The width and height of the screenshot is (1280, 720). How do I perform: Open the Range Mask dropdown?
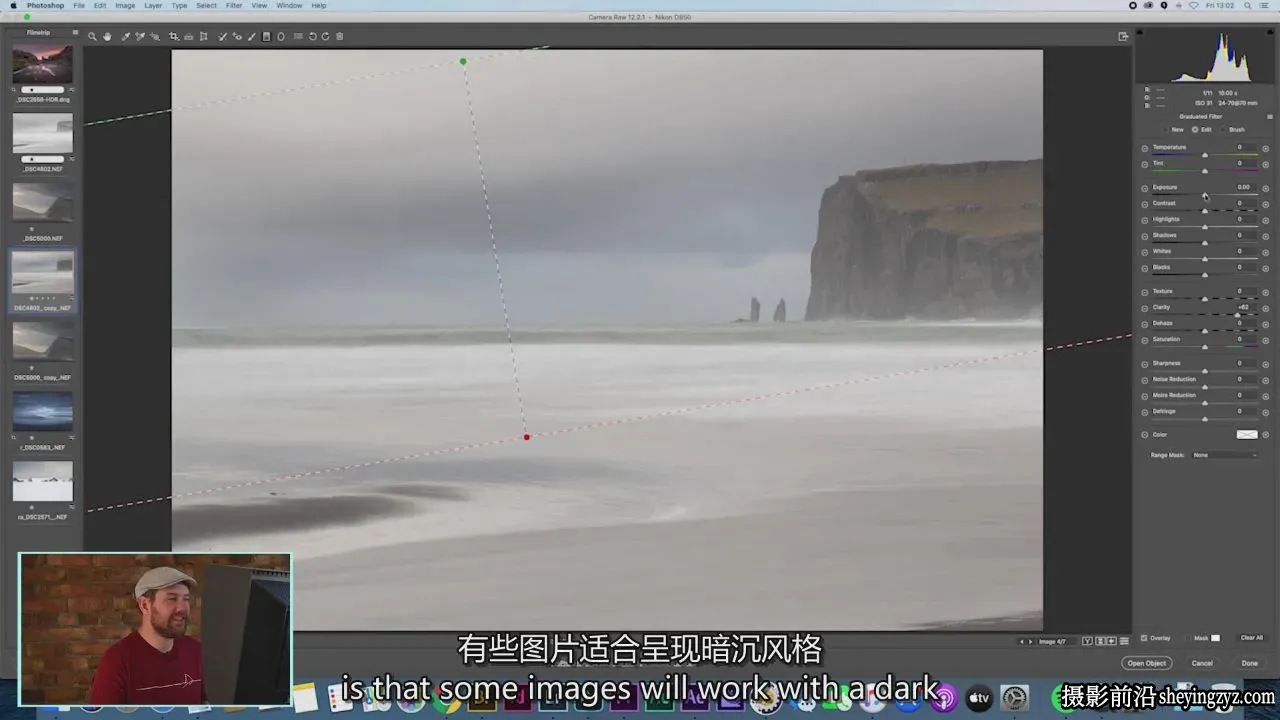pyautogui.click(x=1225, y=455)
